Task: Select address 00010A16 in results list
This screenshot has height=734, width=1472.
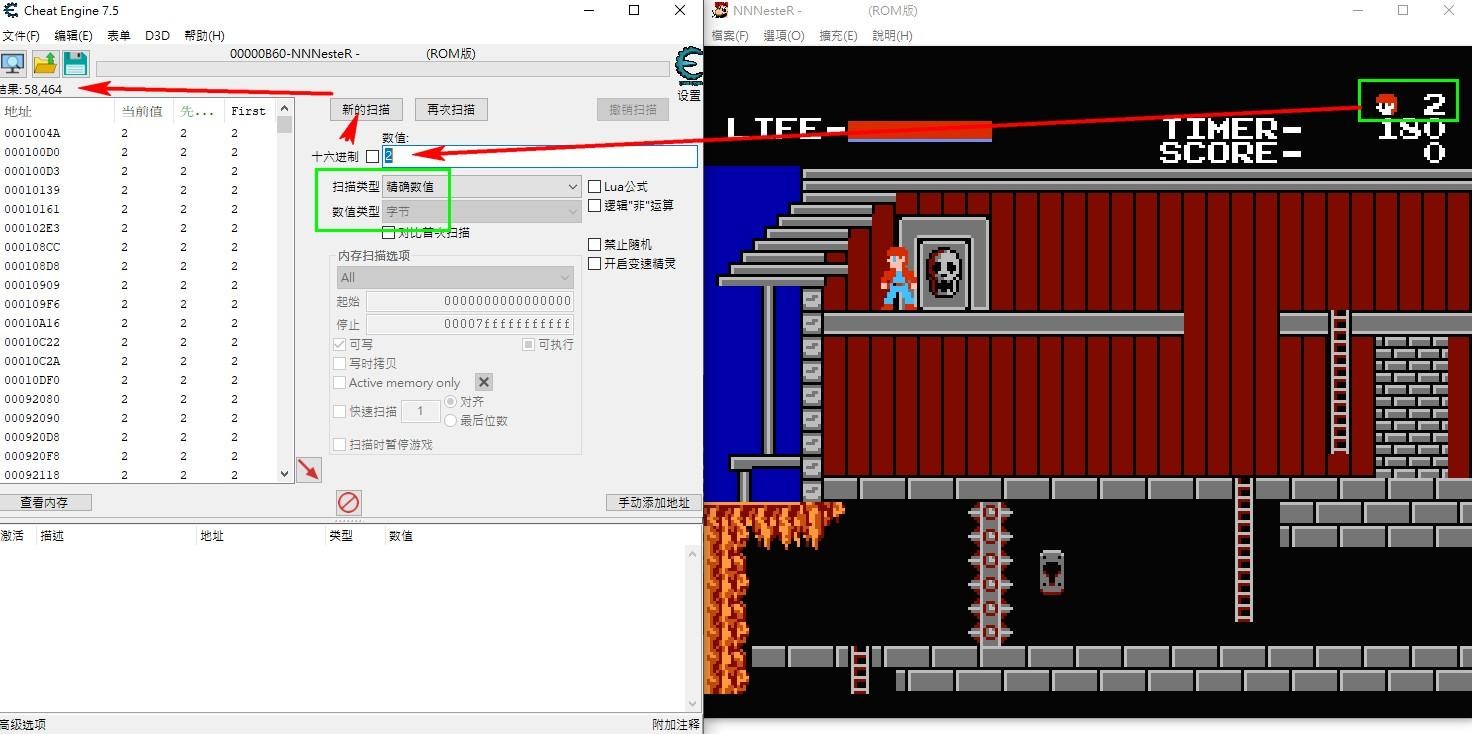Action: (138, 323)
